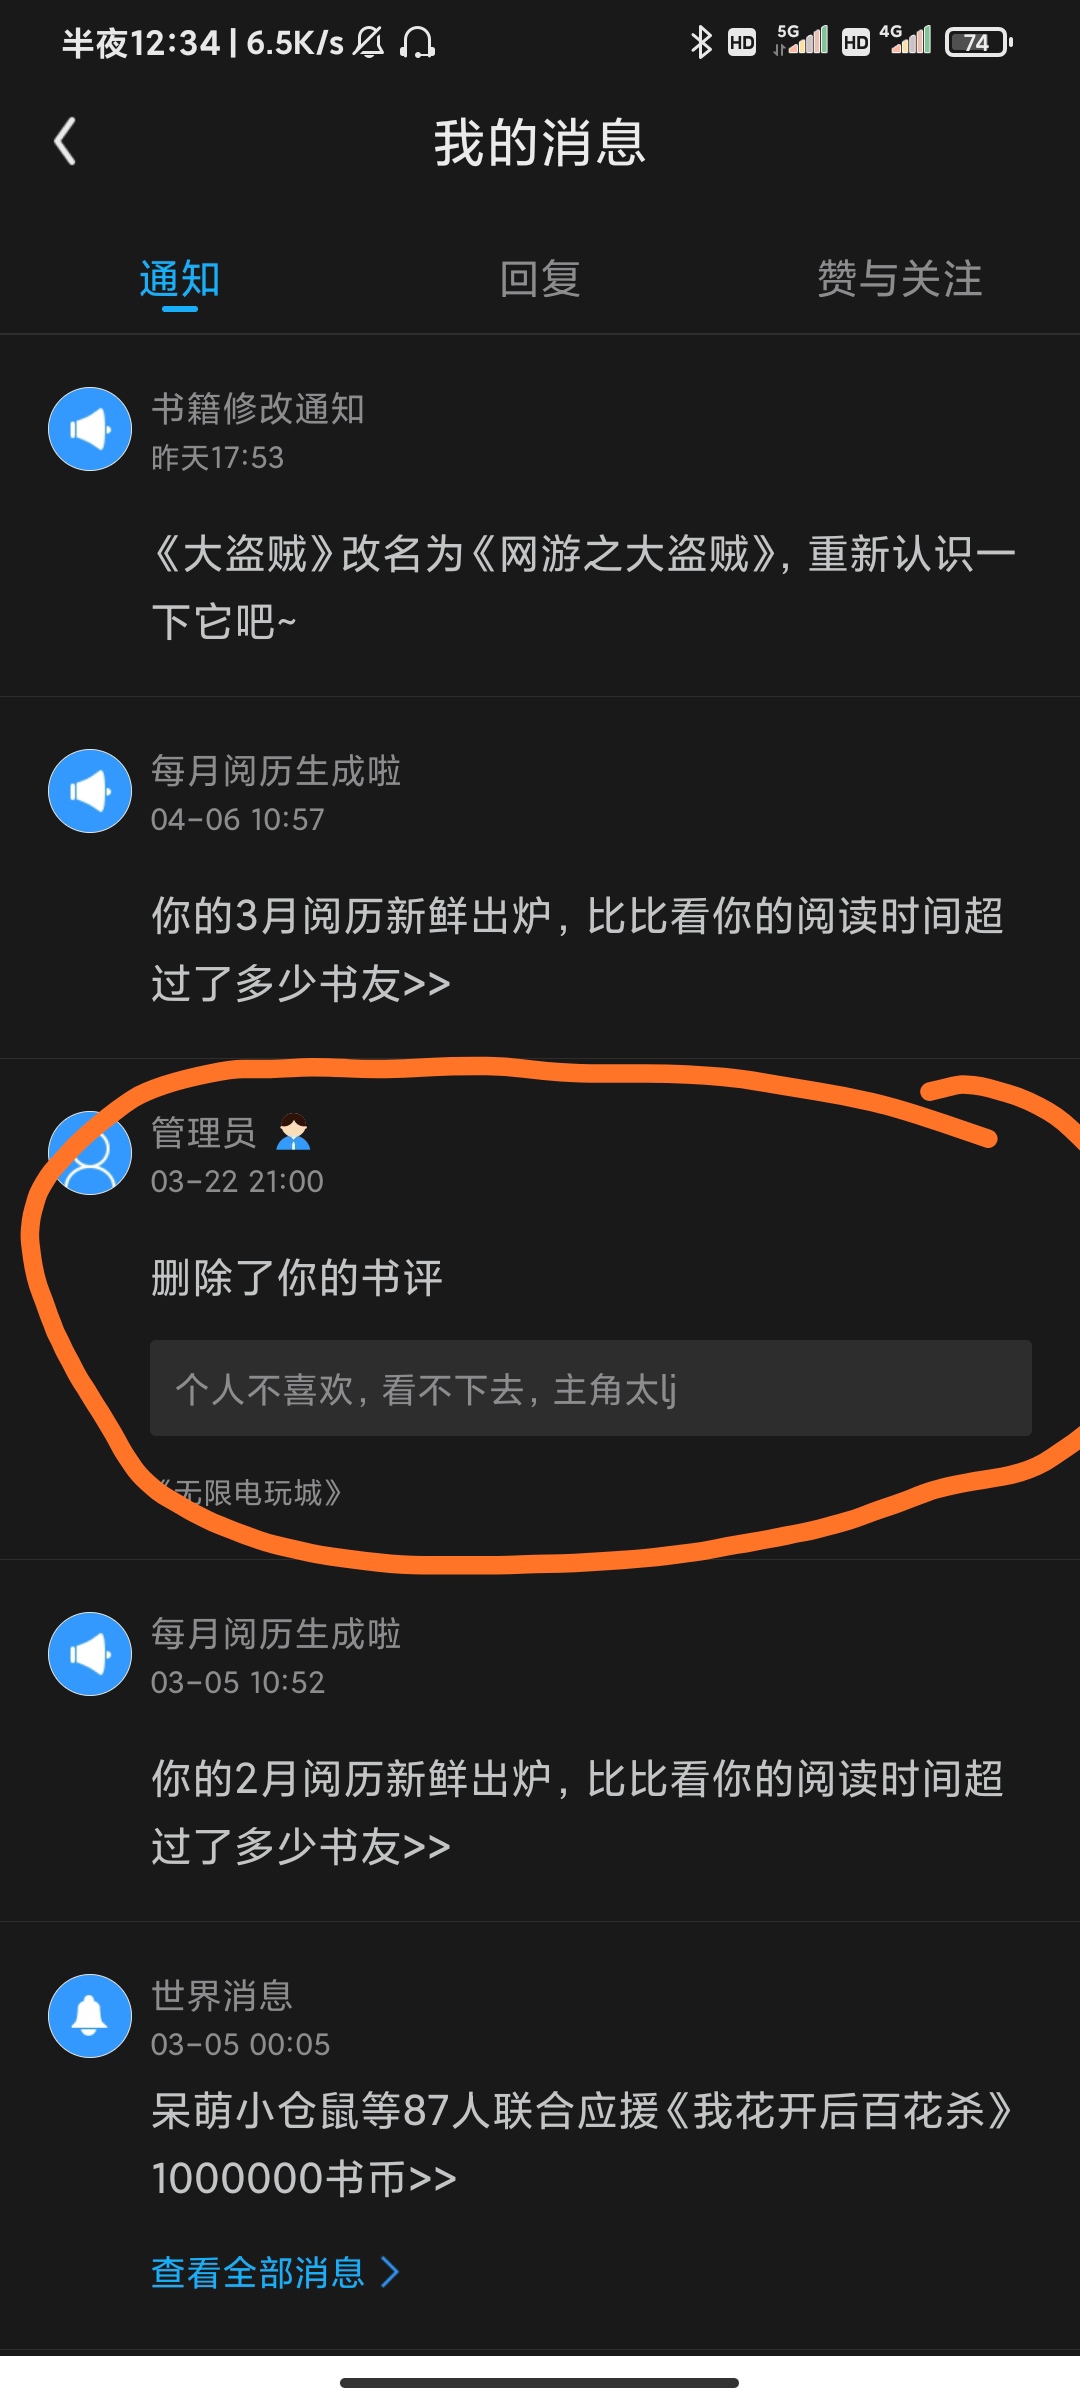Viewport: 1080px width, 2400px height.
Task: Open the 3月阅历新鲜出炉 message text
Action: 577,950
